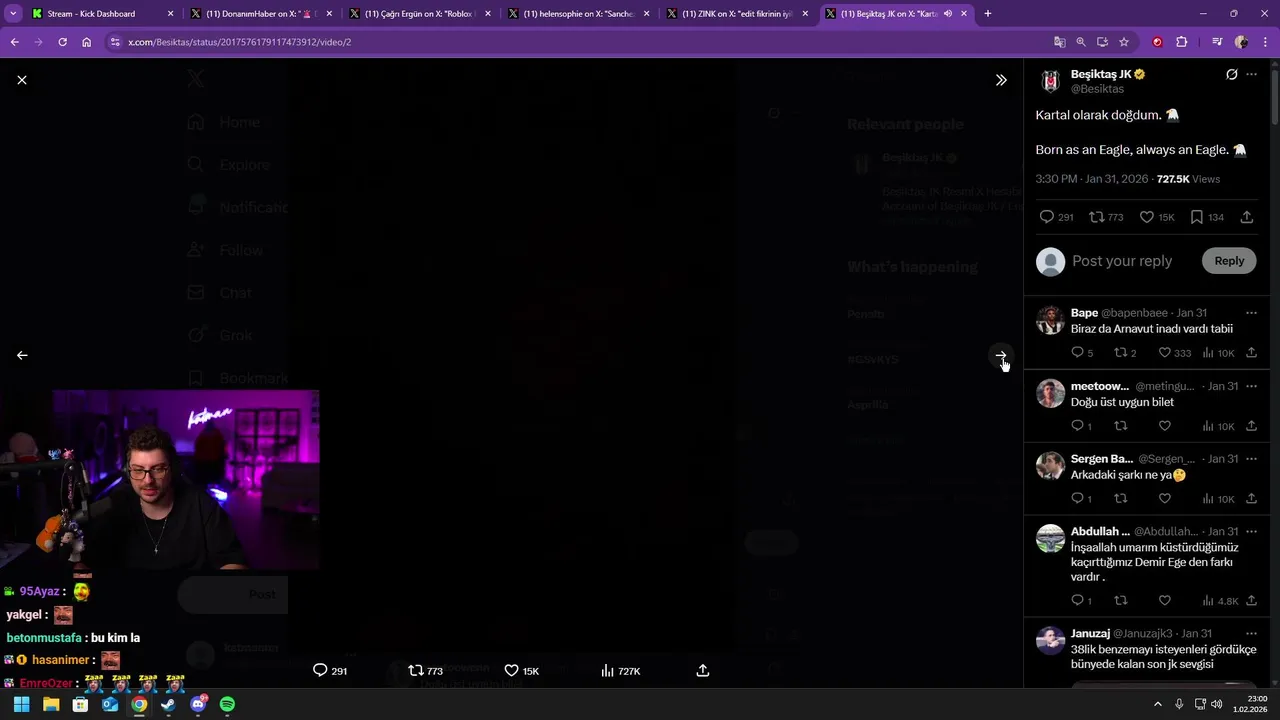Bookmark the Beşiktaş post showing 134

click(x=1206, y=217)
